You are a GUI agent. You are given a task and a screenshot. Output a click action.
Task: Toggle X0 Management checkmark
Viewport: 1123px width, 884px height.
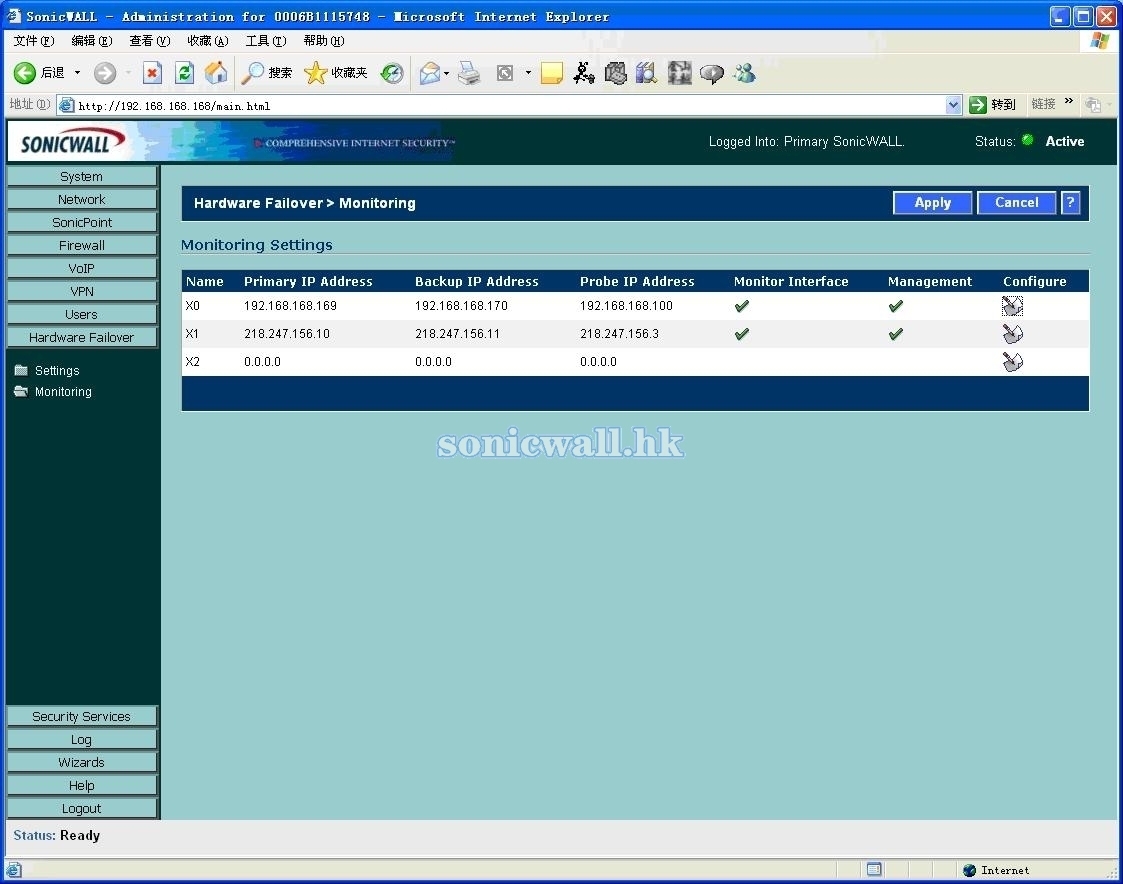tap(895, 306)
